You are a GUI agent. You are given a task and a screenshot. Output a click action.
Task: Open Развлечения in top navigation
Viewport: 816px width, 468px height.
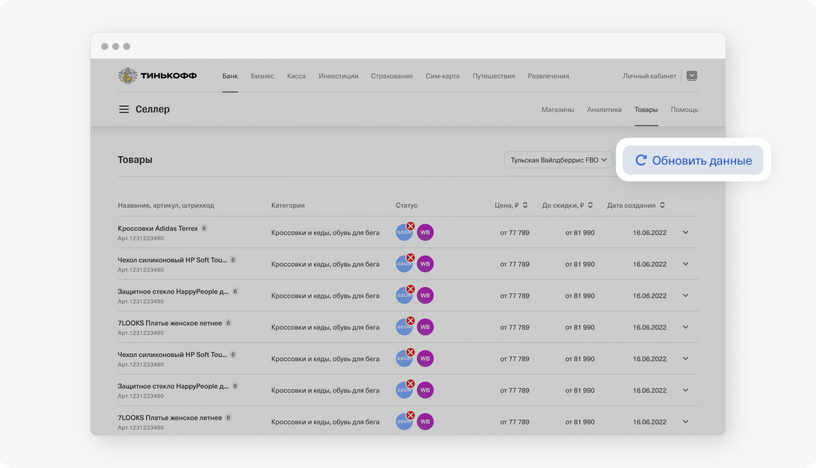coord(549,76)
